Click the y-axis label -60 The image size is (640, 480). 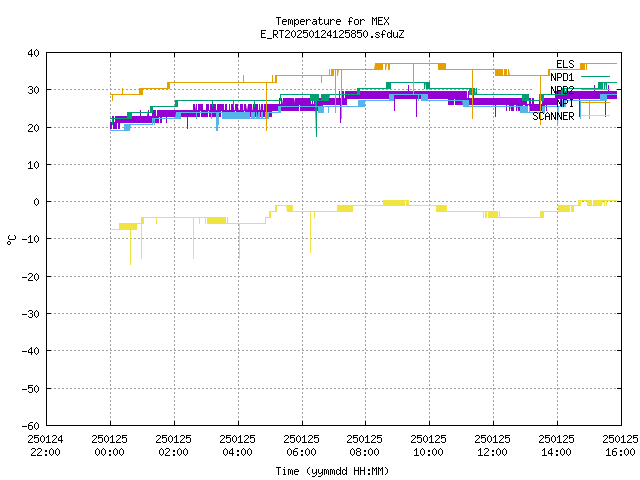(x=31, y=426)
